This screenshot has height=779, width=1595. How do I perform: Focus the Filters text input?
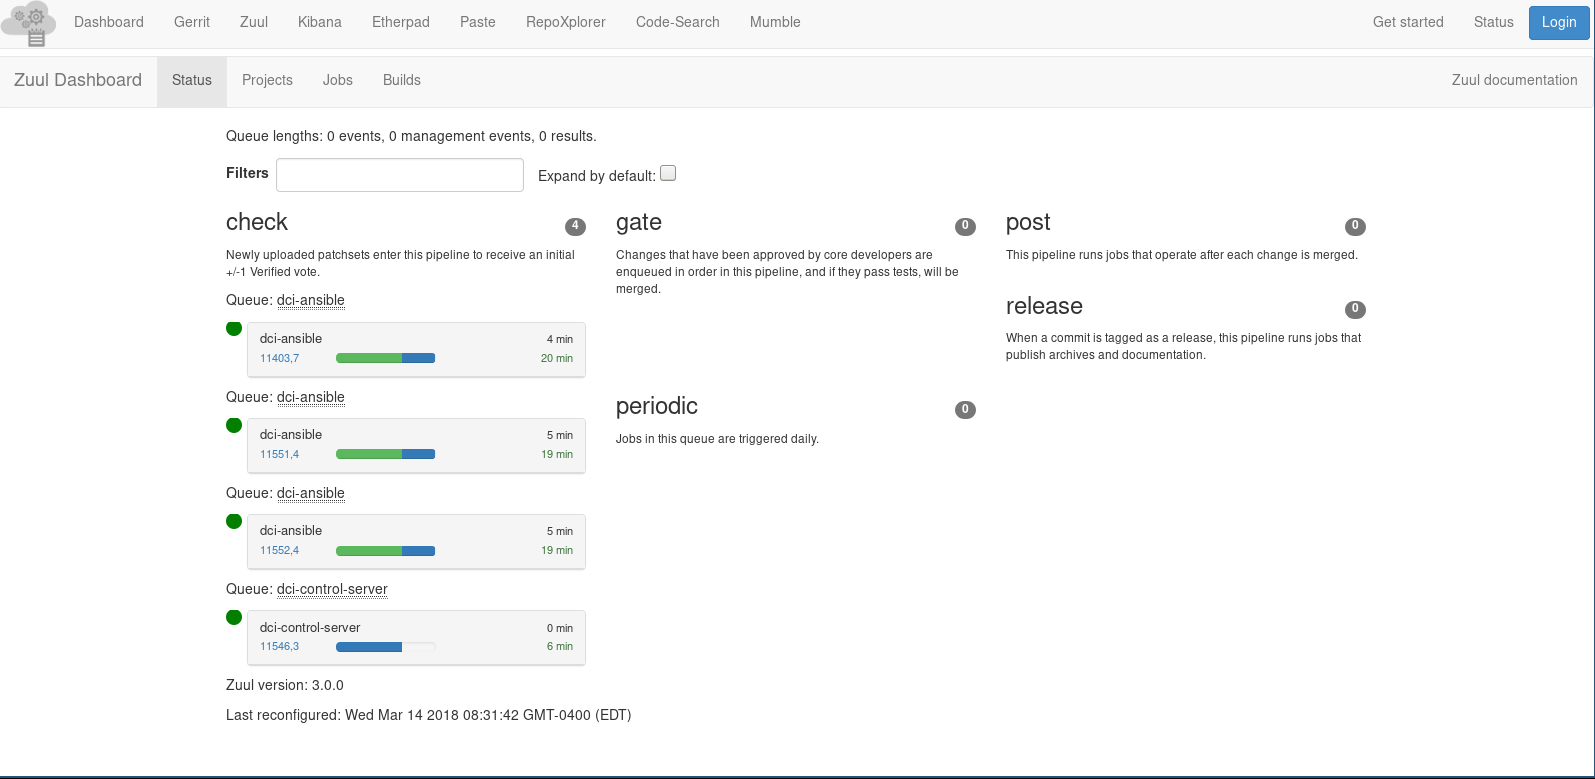coord(399,175)
